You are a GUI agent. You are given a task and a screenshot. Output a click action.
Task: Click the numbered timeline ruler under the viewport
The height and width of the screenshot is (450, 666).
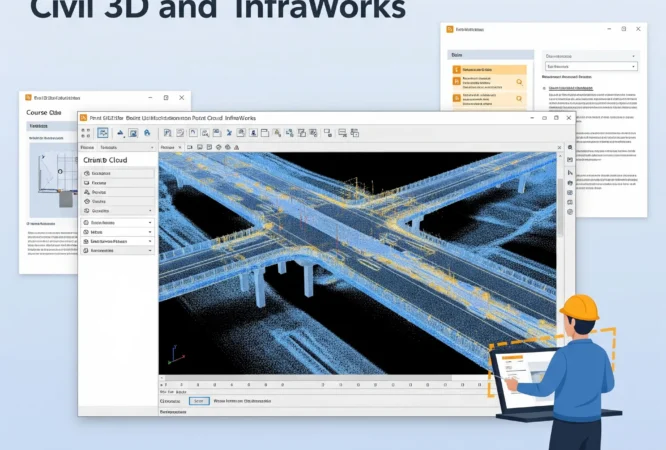[x=324, y=385]
